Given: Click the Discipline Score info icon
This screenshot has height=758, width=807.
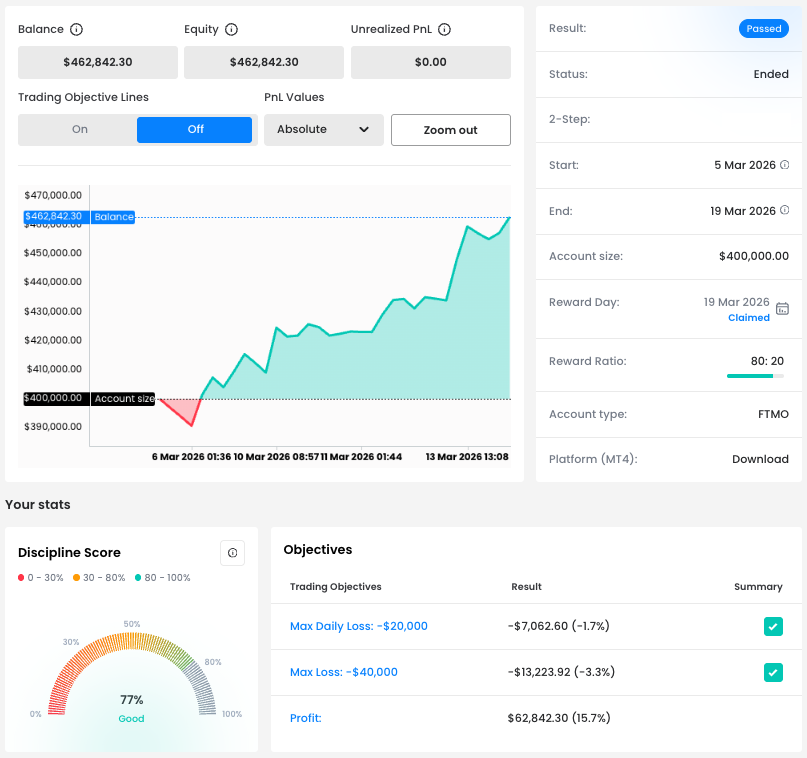Looking at the screenshot, I should pos(232,553).
